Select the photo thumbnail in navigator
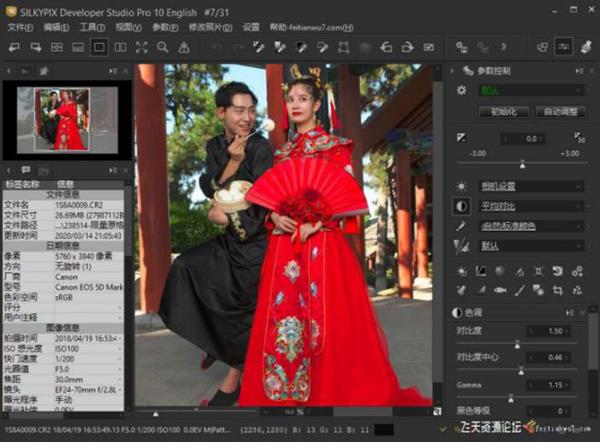600x442 pixels. 62,118
